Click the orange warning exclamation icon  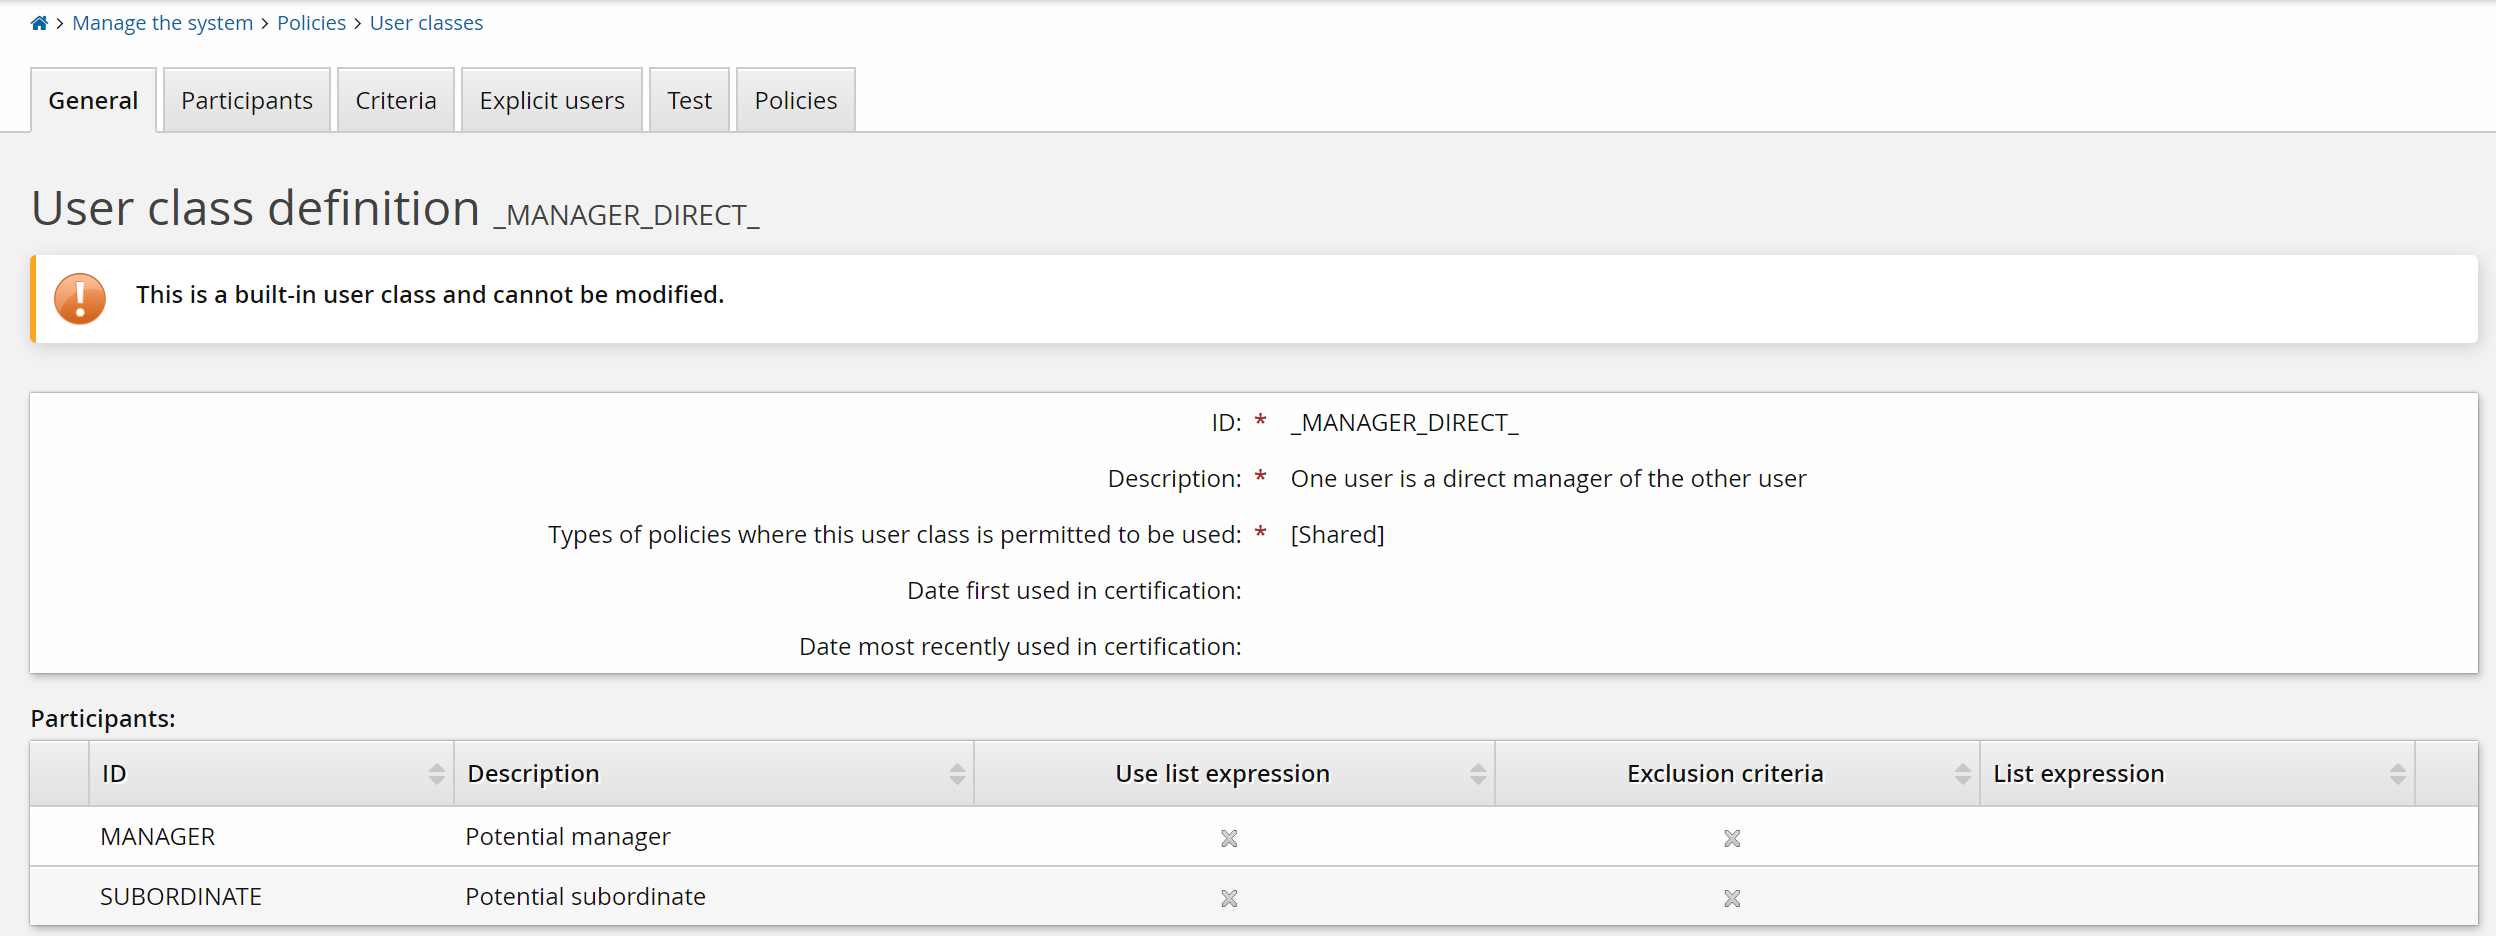[x=80, y=299]
